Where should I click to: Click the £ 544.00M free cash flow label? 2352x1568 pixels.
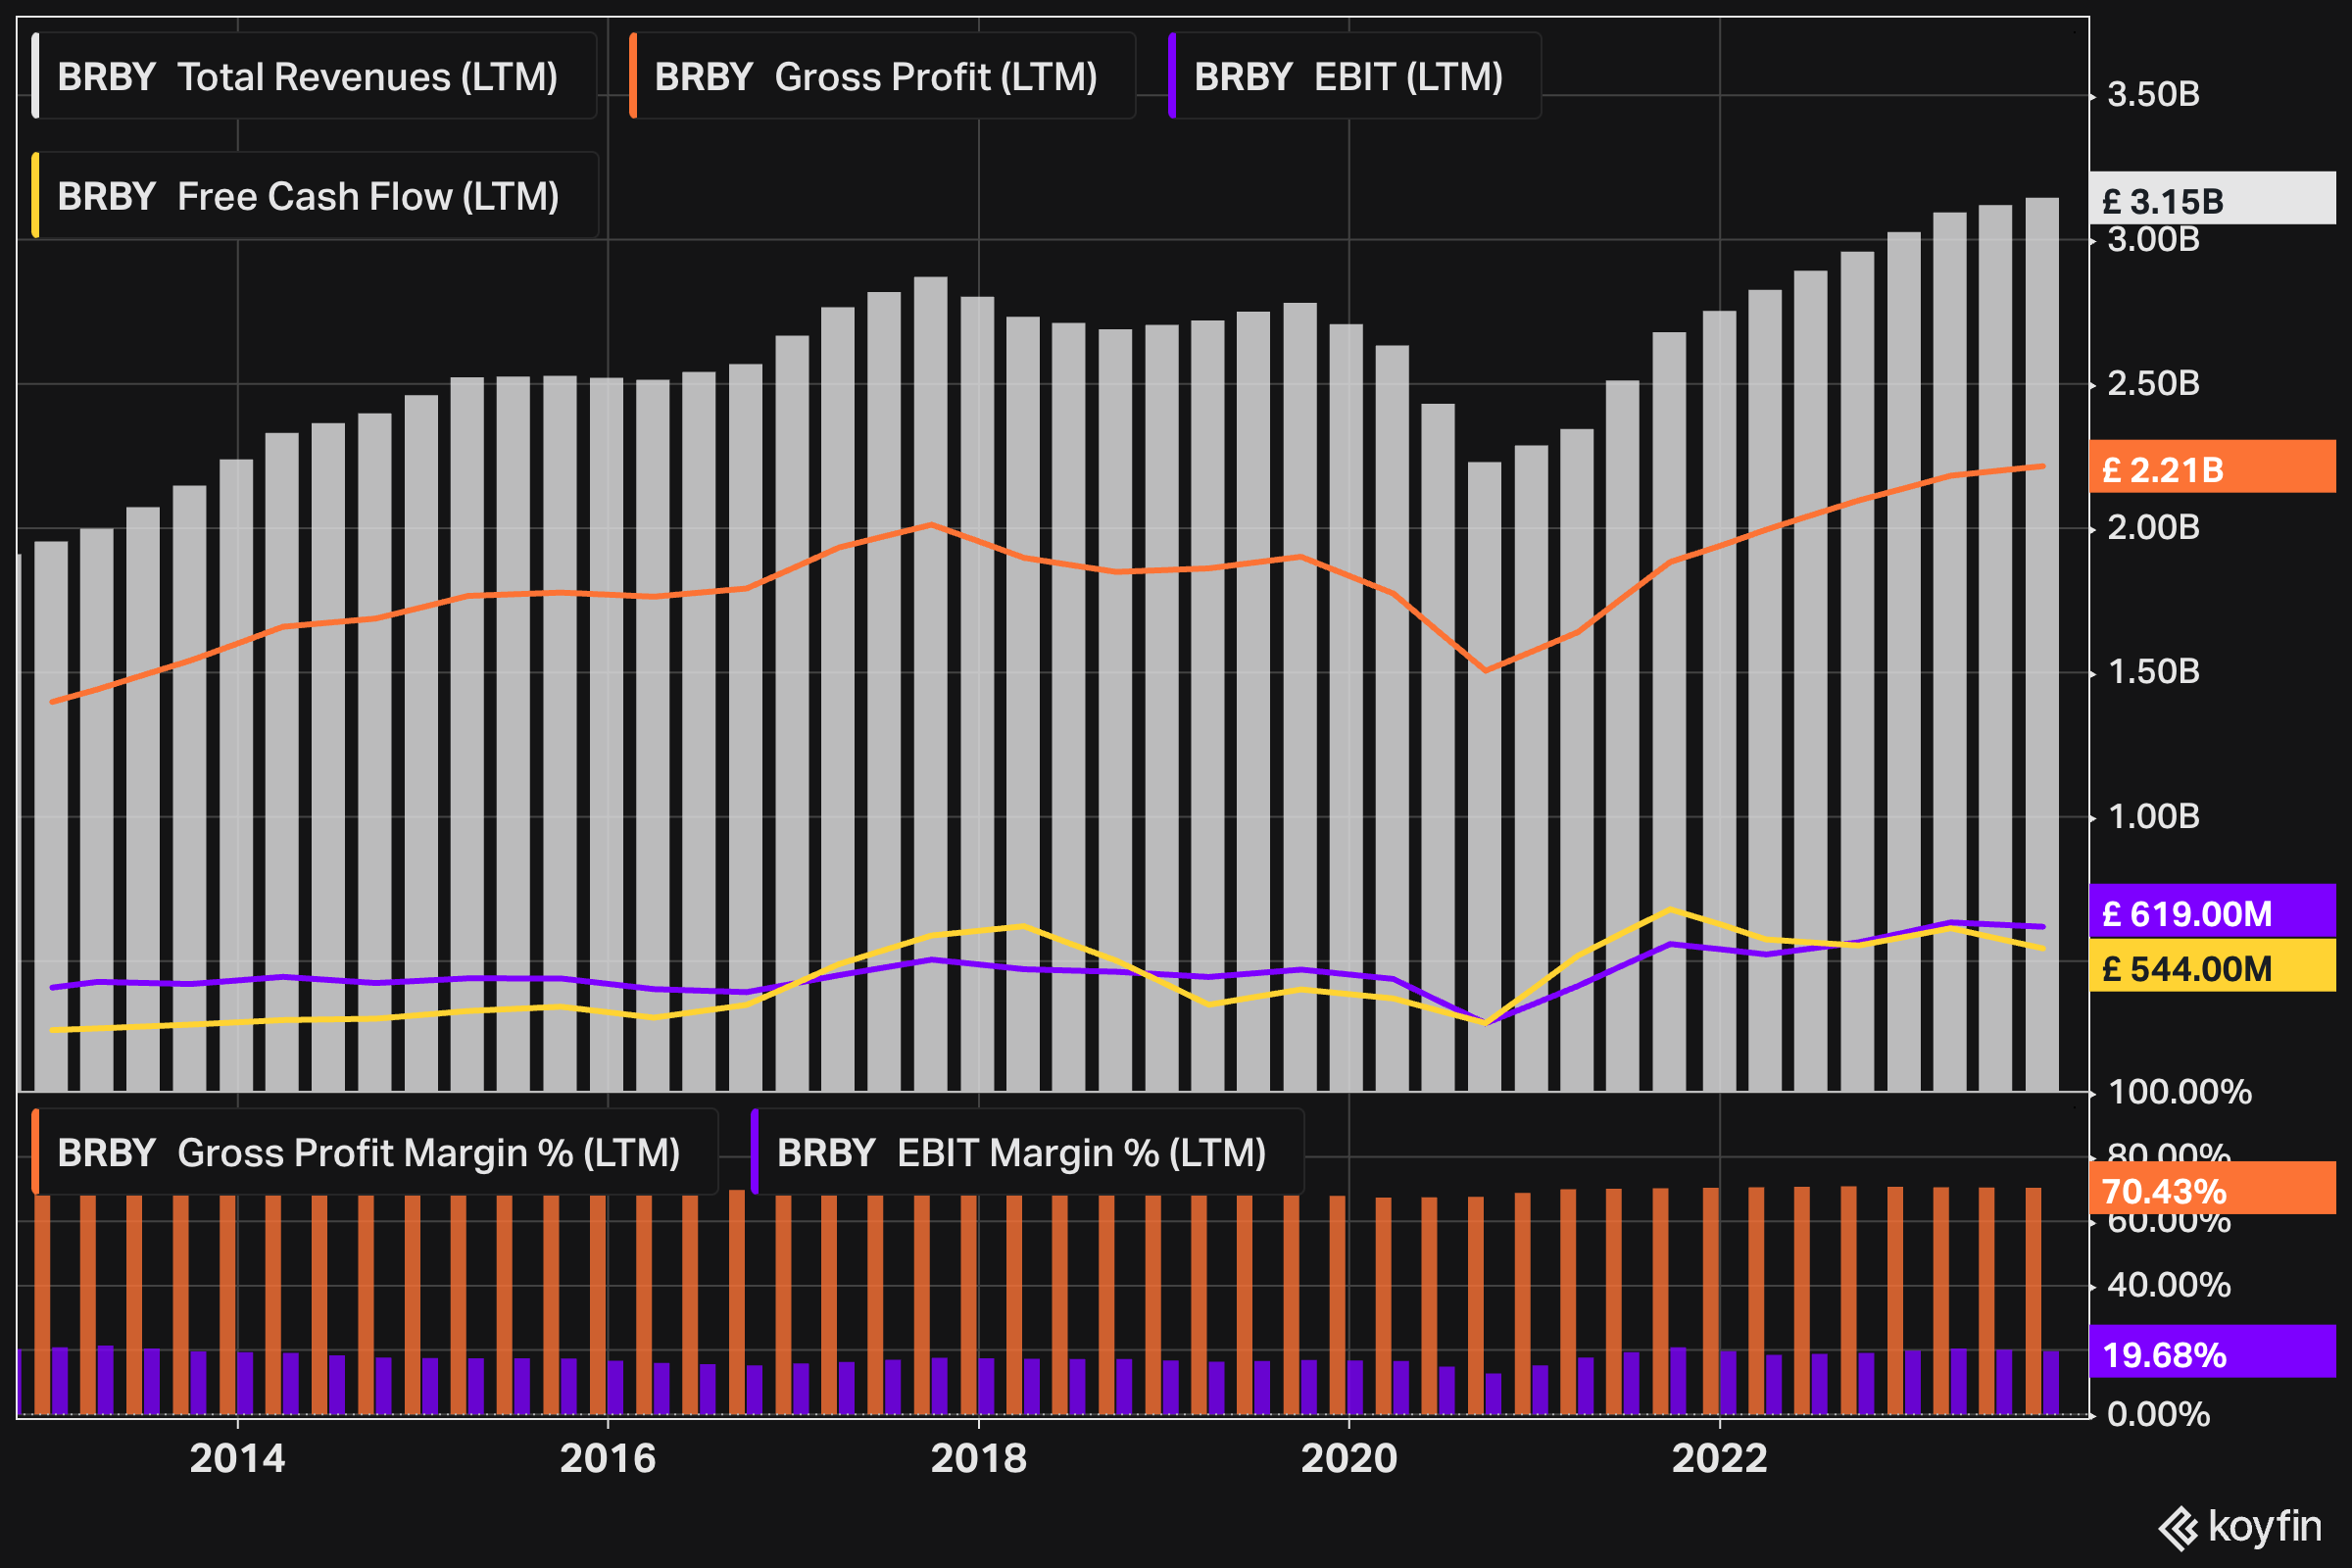tap(2212, 966)
